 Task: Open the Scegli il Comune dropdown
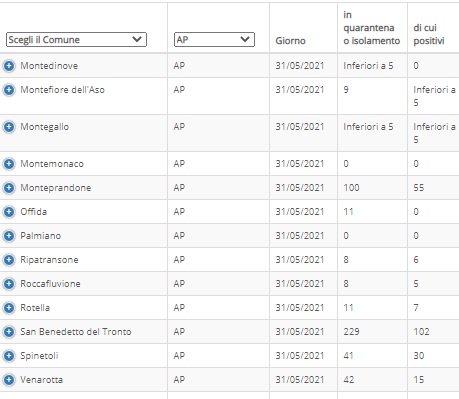click(76, 39)
